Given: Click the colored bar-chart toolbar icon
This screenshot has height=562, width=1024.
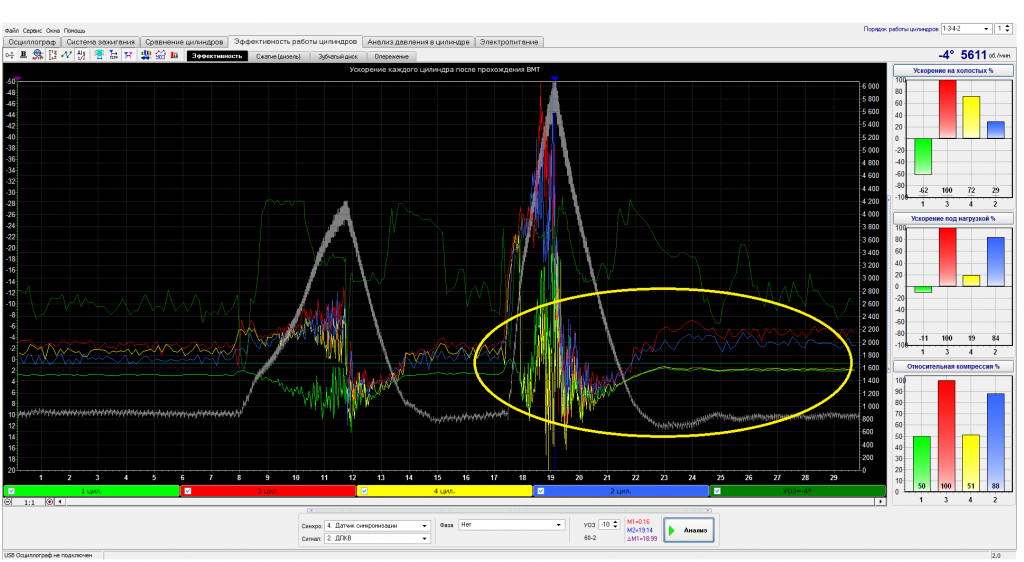Looking at the screenshot, I should [146, 55].
